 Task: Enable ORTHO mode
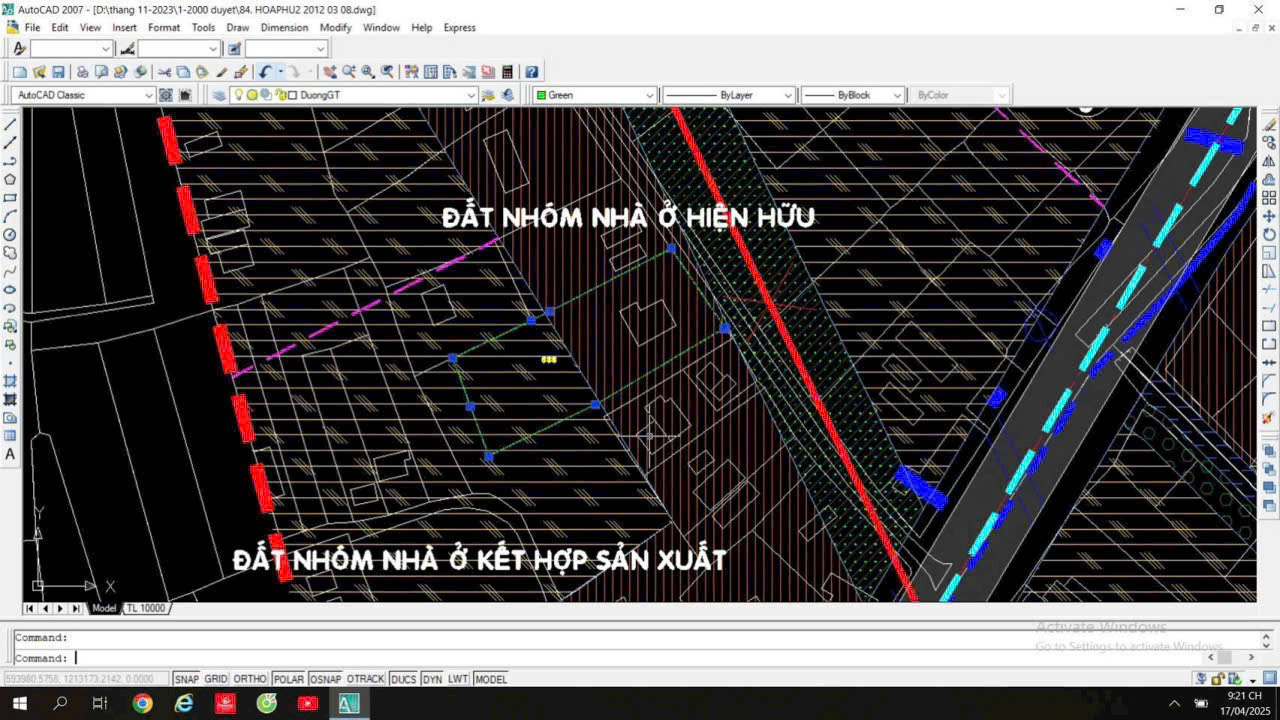point(249,679)
